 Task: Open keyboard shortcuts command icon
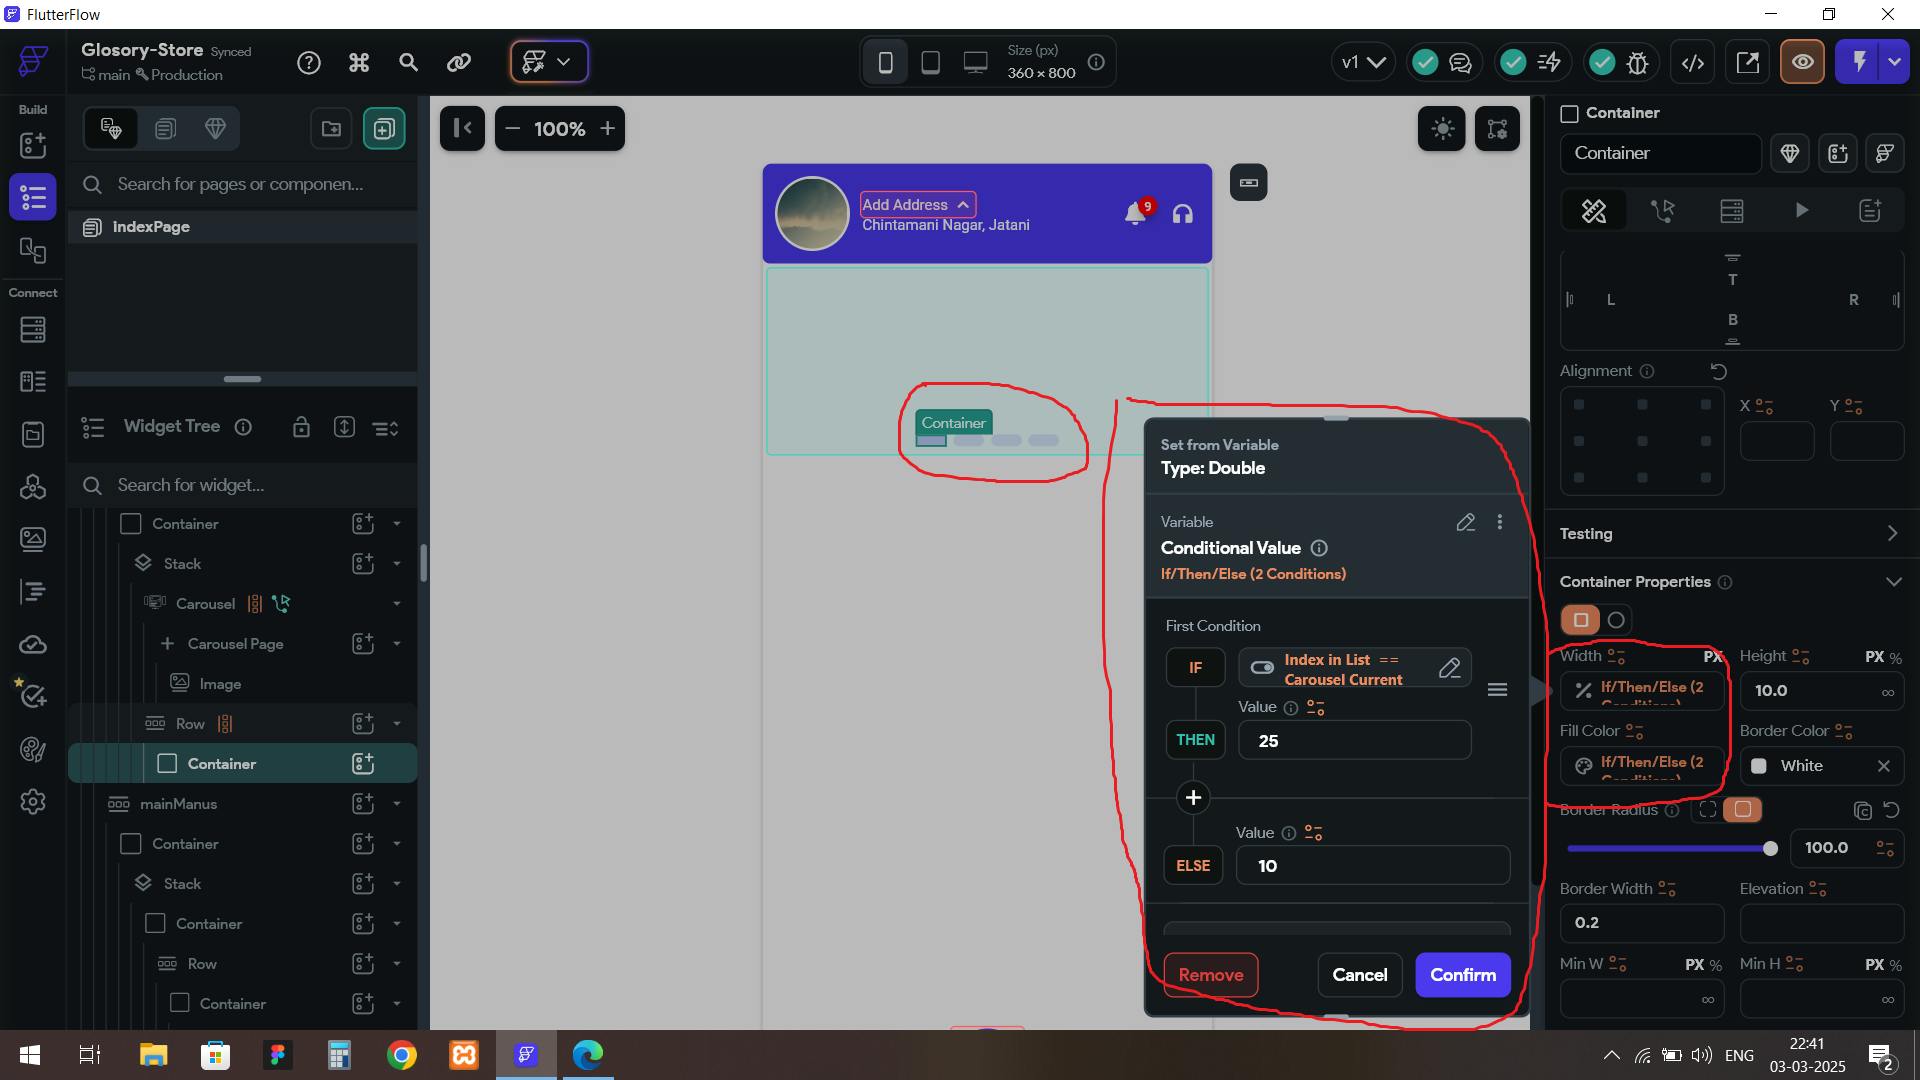[x=359, y=62]
